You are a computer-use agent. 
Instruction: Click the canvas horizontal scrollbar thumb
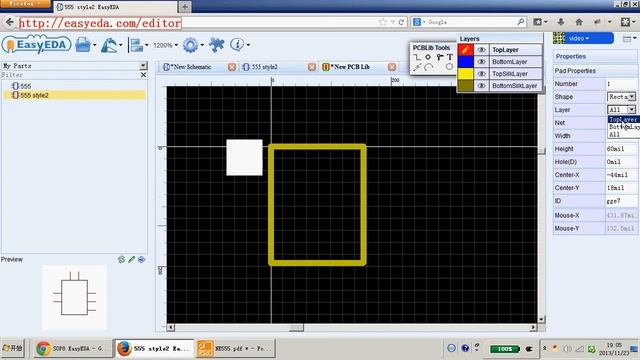(296, 327)
